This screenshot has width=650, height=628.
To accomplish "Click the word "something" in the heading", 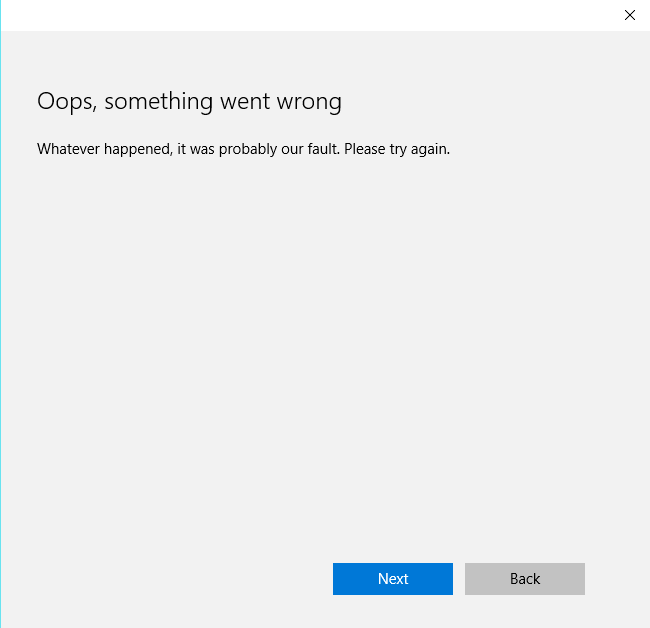I will [156, 101].
